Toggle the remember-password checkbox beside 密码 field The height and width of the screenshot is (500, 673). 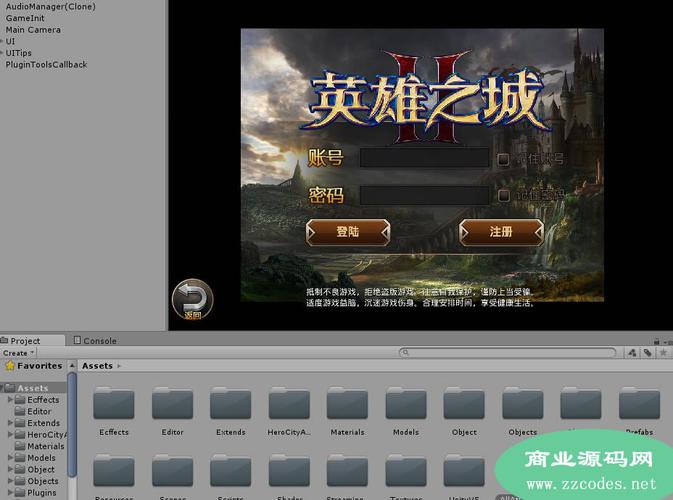[x=503, y=196]
